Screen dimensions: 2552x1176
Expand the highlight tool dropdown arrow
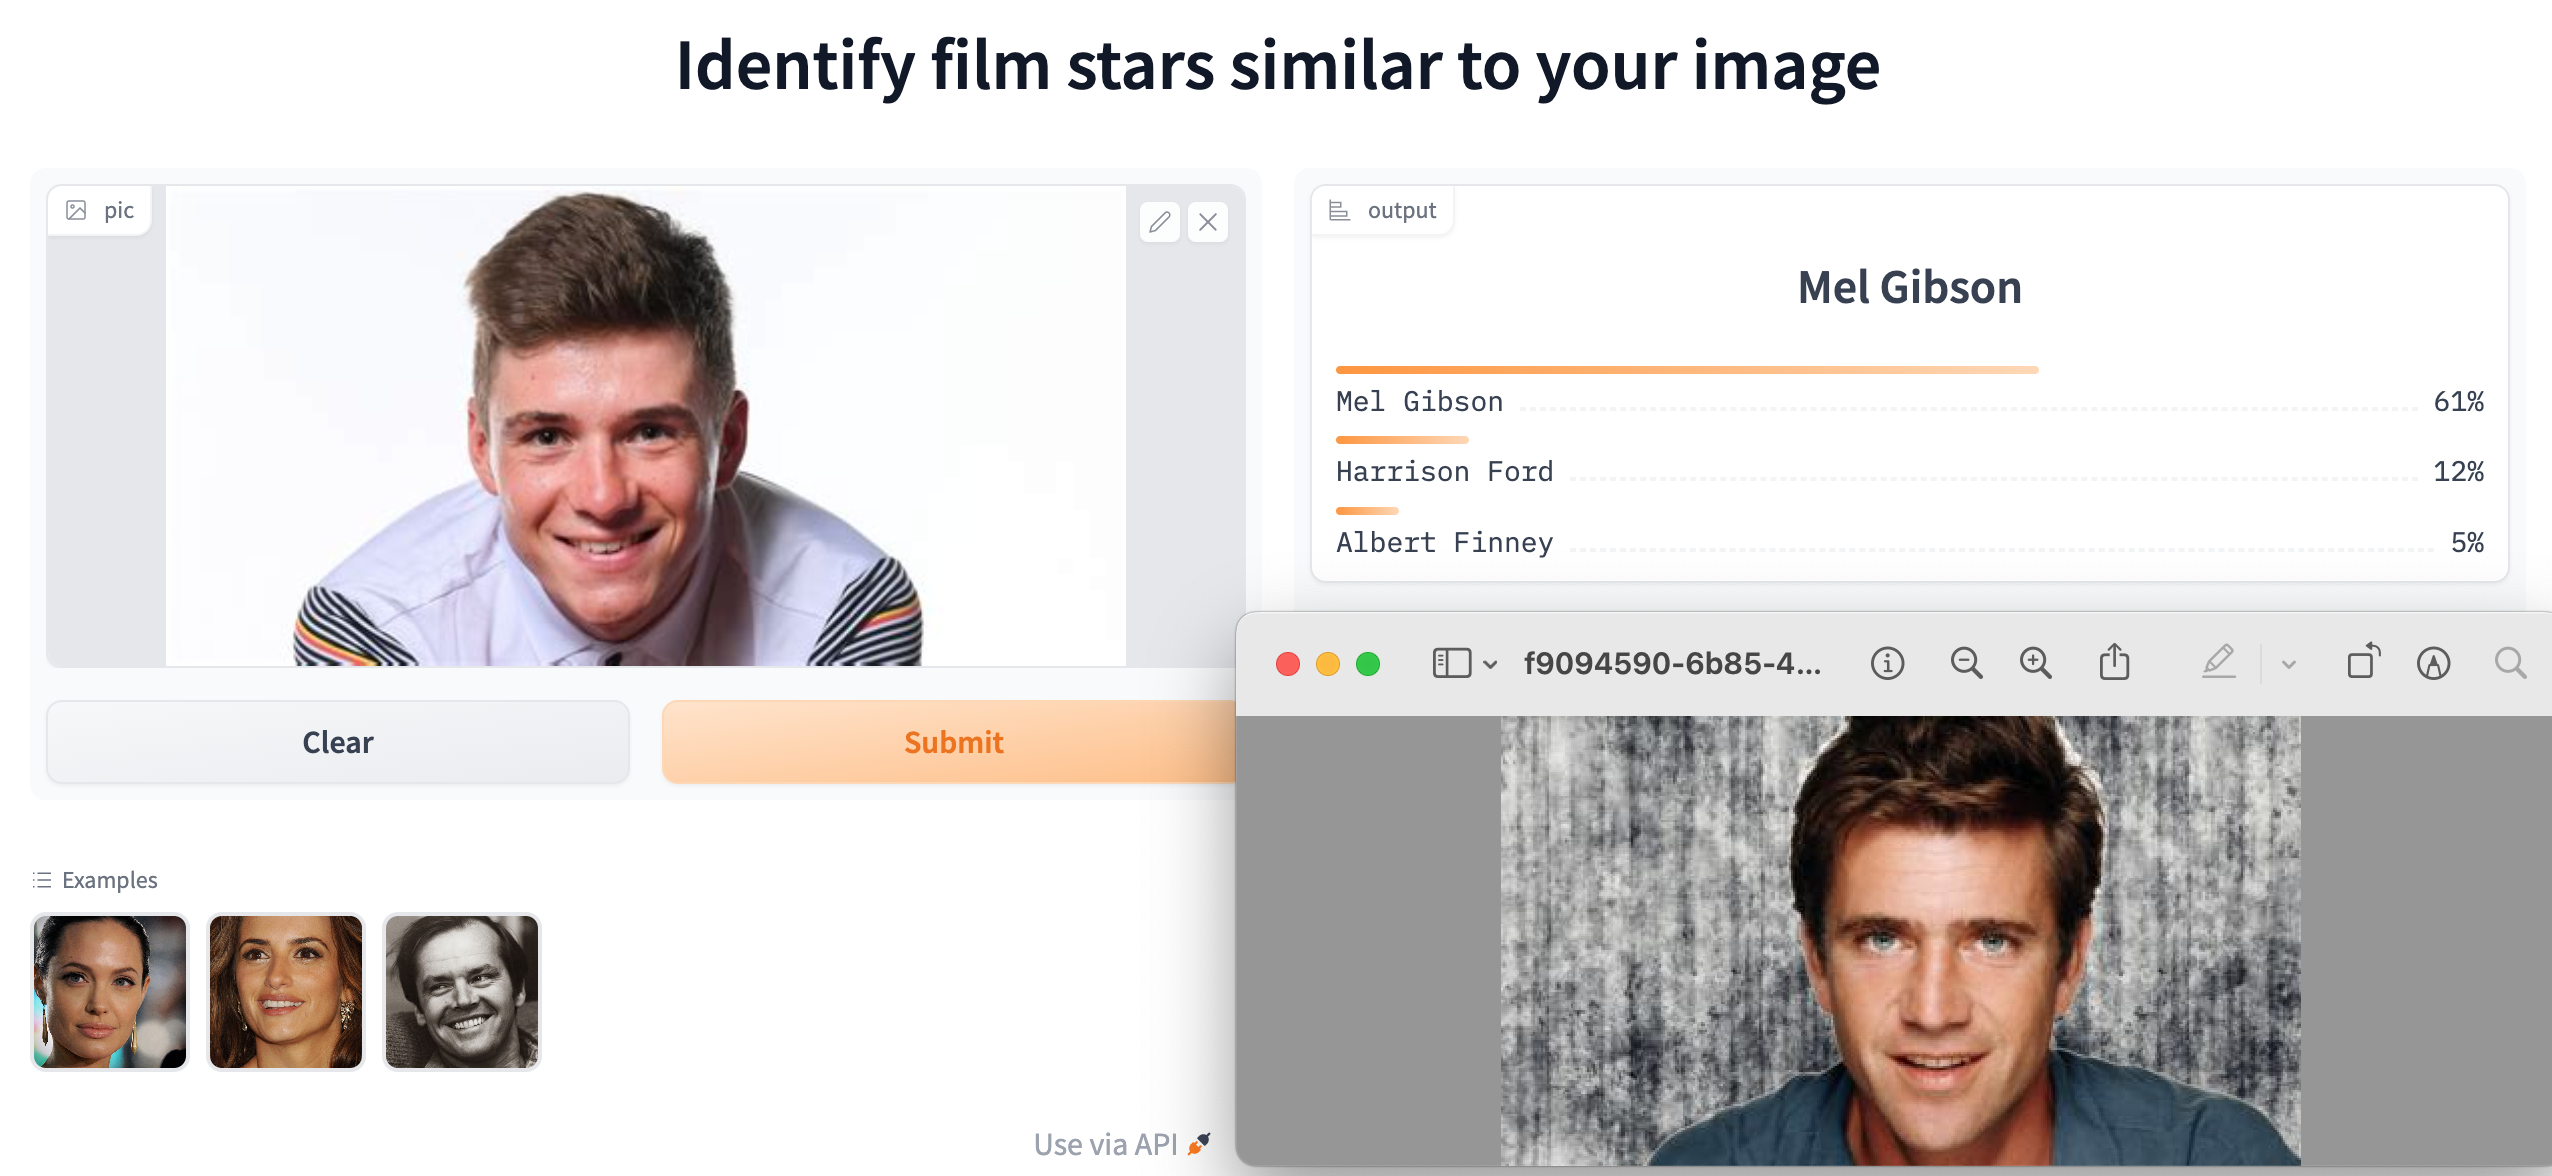pyautogui.click(x=2289, y=664)
